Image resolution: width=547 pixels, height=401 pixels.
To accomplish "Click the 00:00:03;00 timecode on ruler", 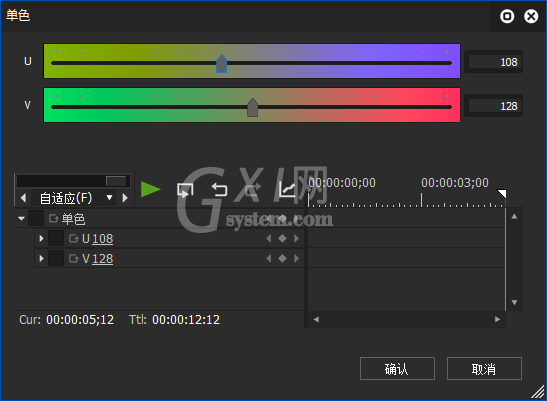I will click(455, 183).
